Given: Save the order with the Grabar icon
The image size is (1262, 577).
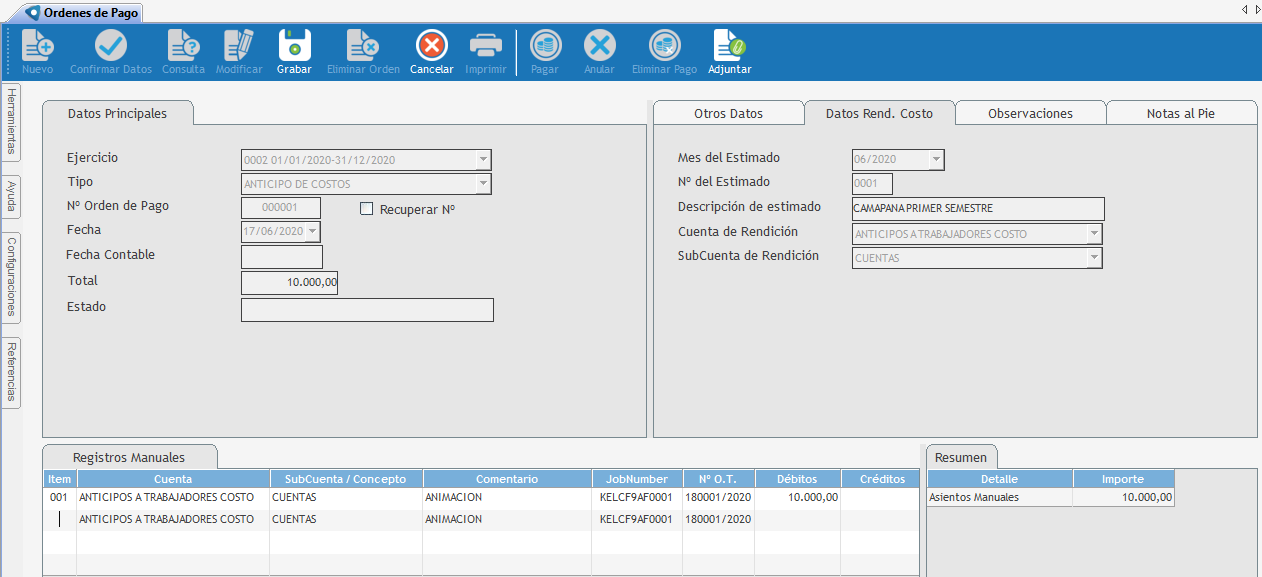Looking at the screenshot, I should [x=294, y=46].
